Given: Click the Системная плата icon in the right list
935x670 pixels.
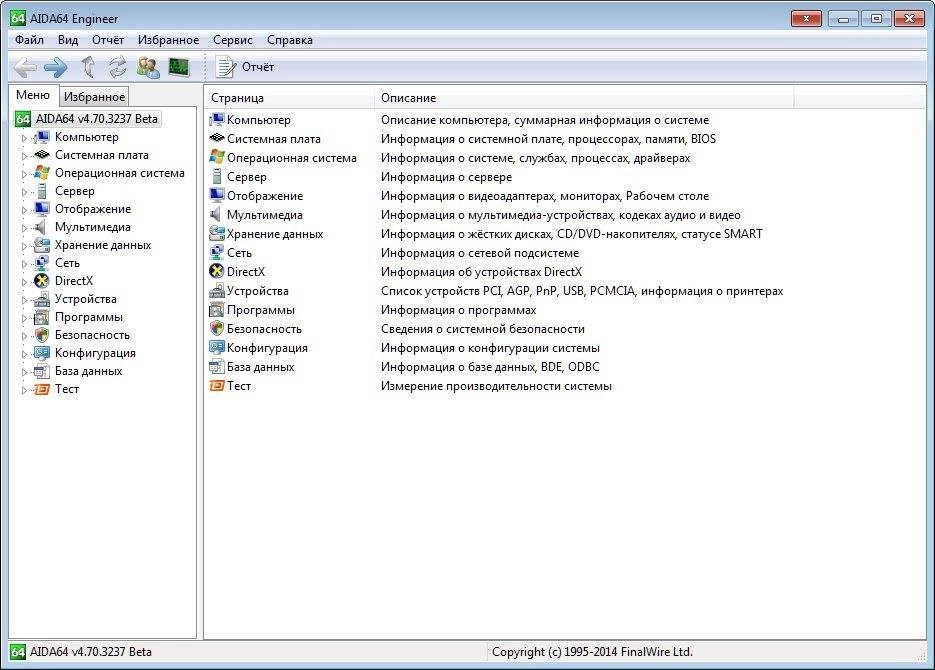Looking at the screenshot, I should point(216,138).
